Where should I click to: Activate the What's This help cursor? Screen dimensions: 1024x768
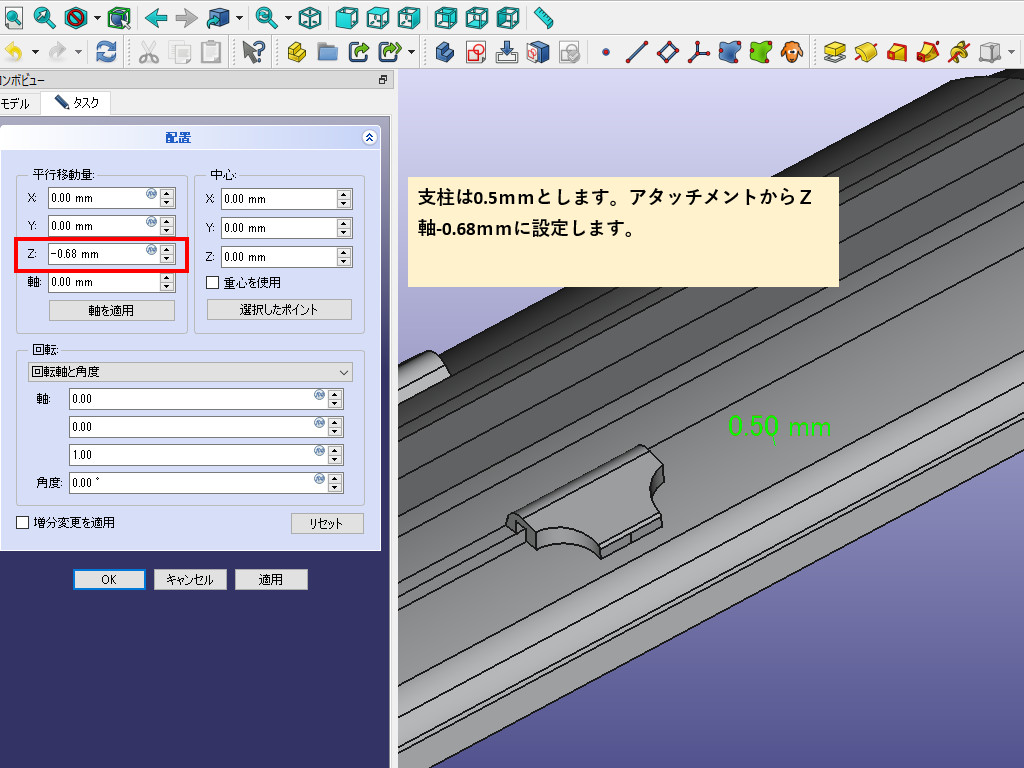click(x=254, y=52)
